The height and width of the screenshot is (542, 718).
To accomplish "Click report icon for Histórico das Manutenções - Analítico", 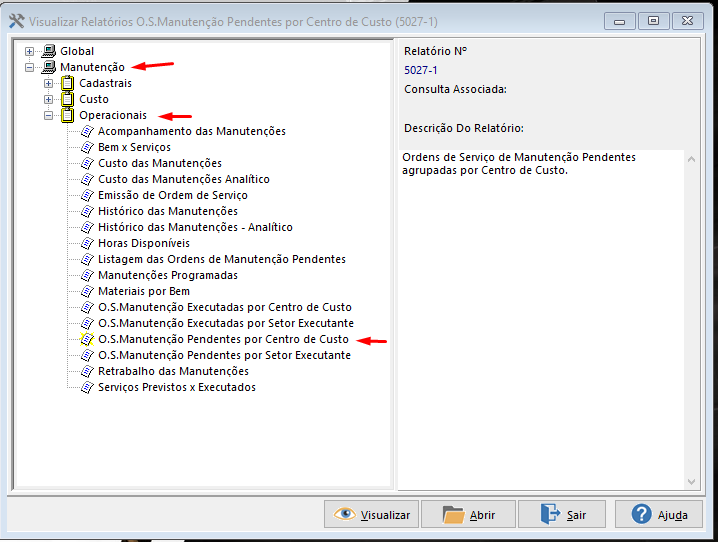I will click(87, 228).
